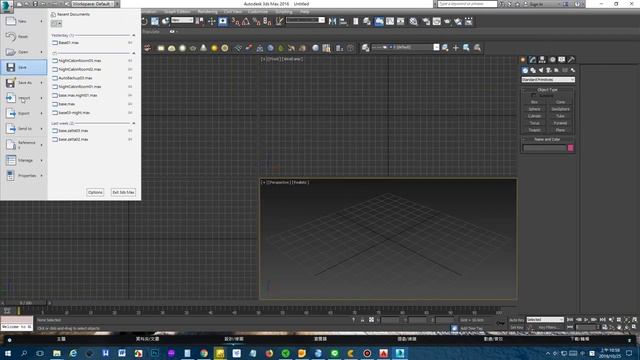Pin Base01.max in recent documents

tap(130, 42)
